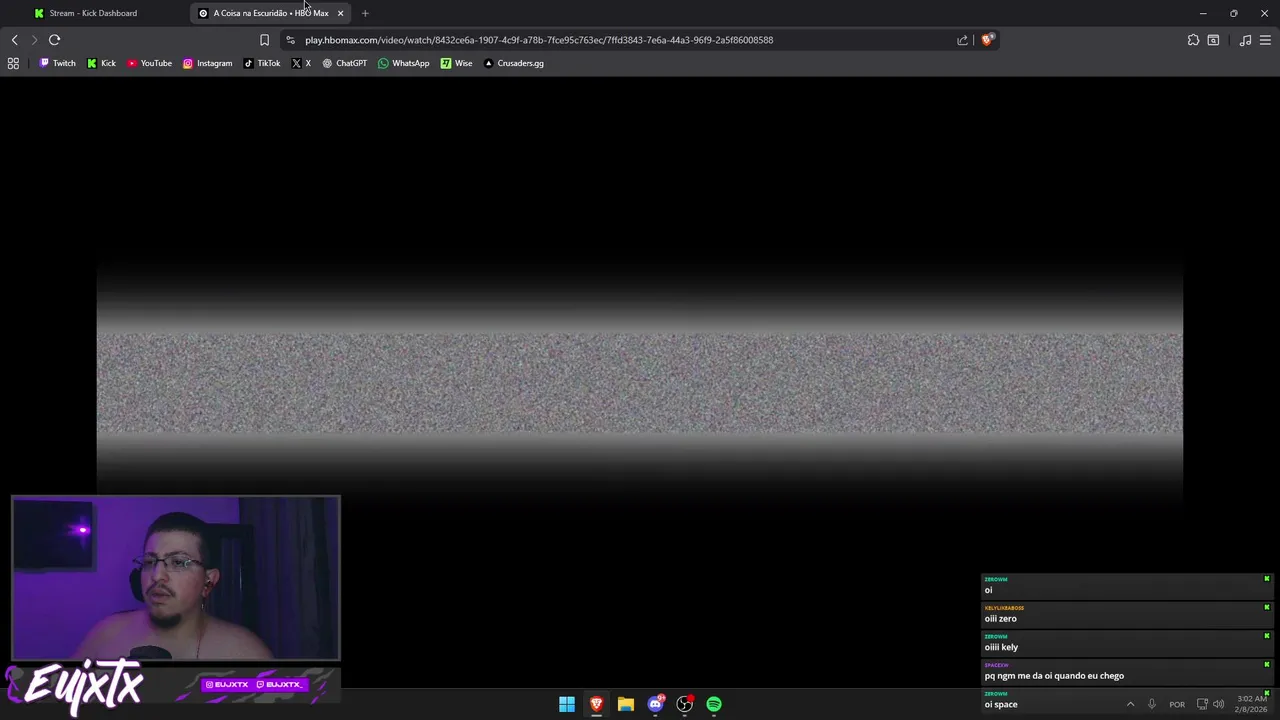1280x720 pixels.
Task: Click the streamer webcam overlay
Action: [x=176, y=578]
